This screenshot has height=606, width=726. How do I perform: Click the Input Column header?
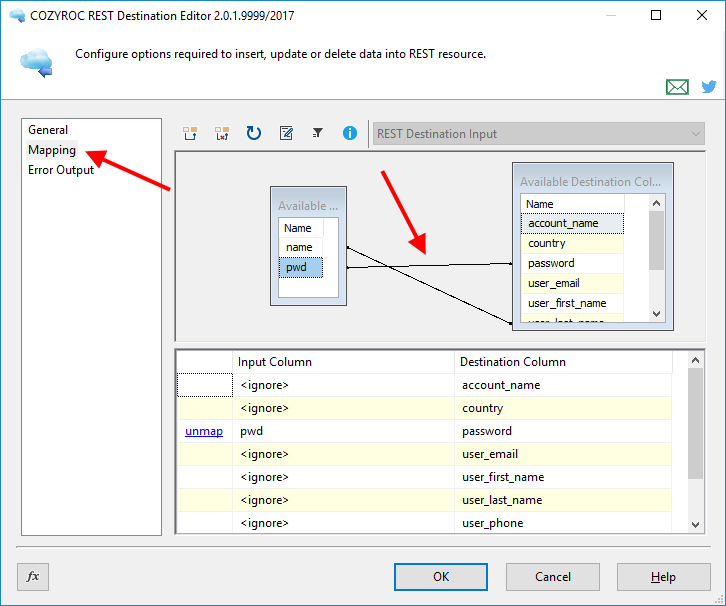pos(343,362)
